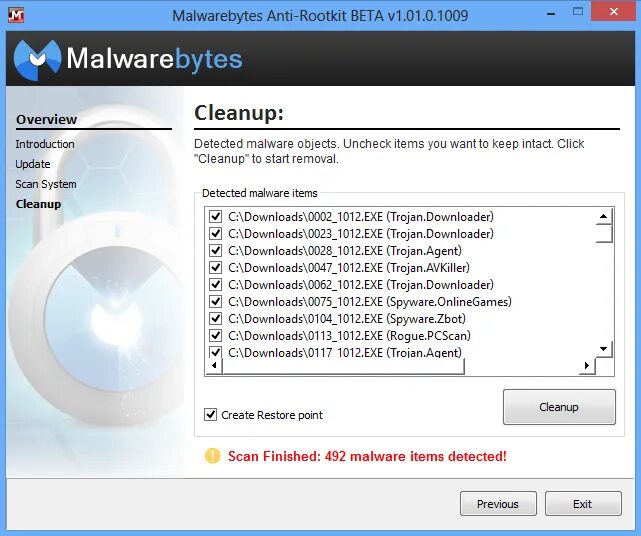Click the list's scroll up arrow
The width and height of the screenshot is (641, 536).
click(604, 216)
